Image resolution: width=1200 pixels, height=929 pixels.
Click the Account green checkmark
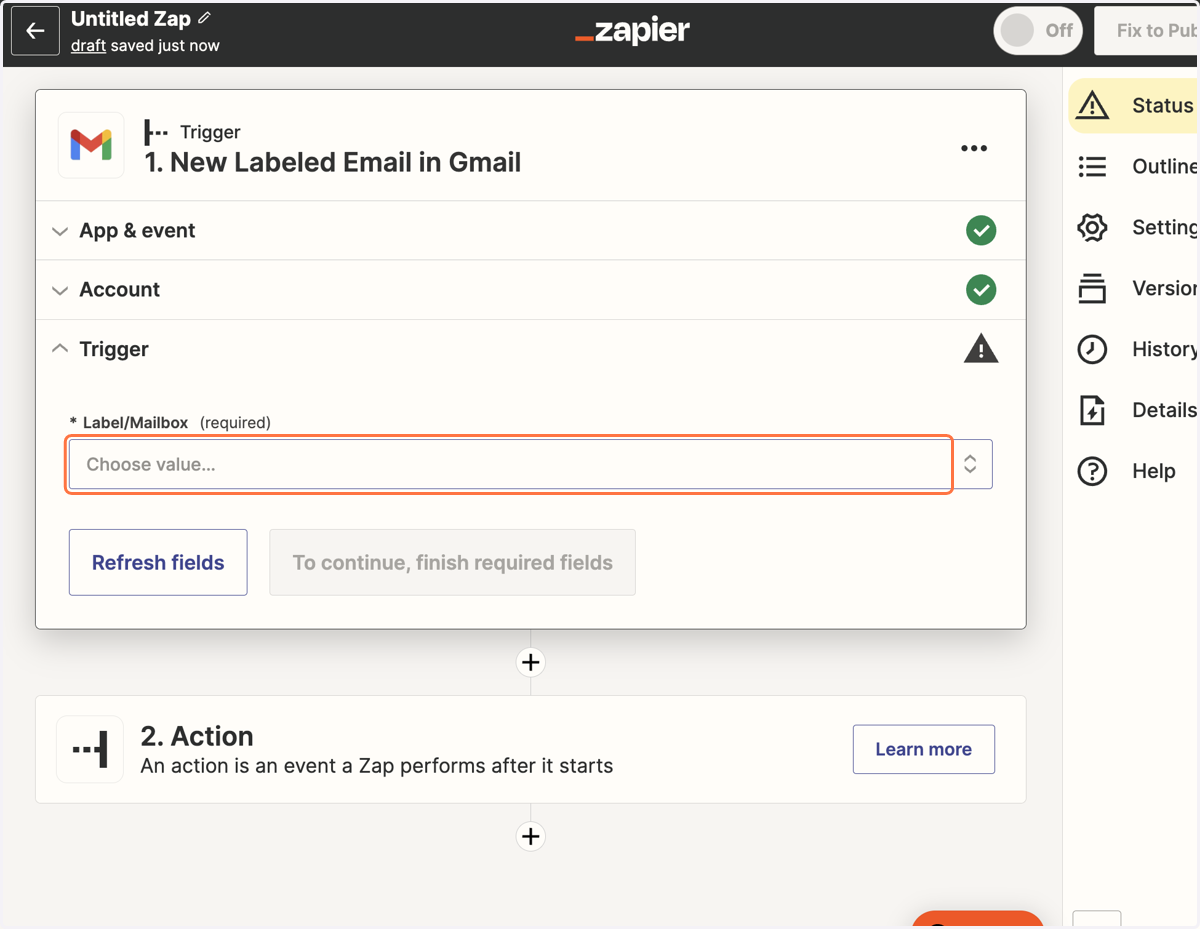tap(981, 290)
